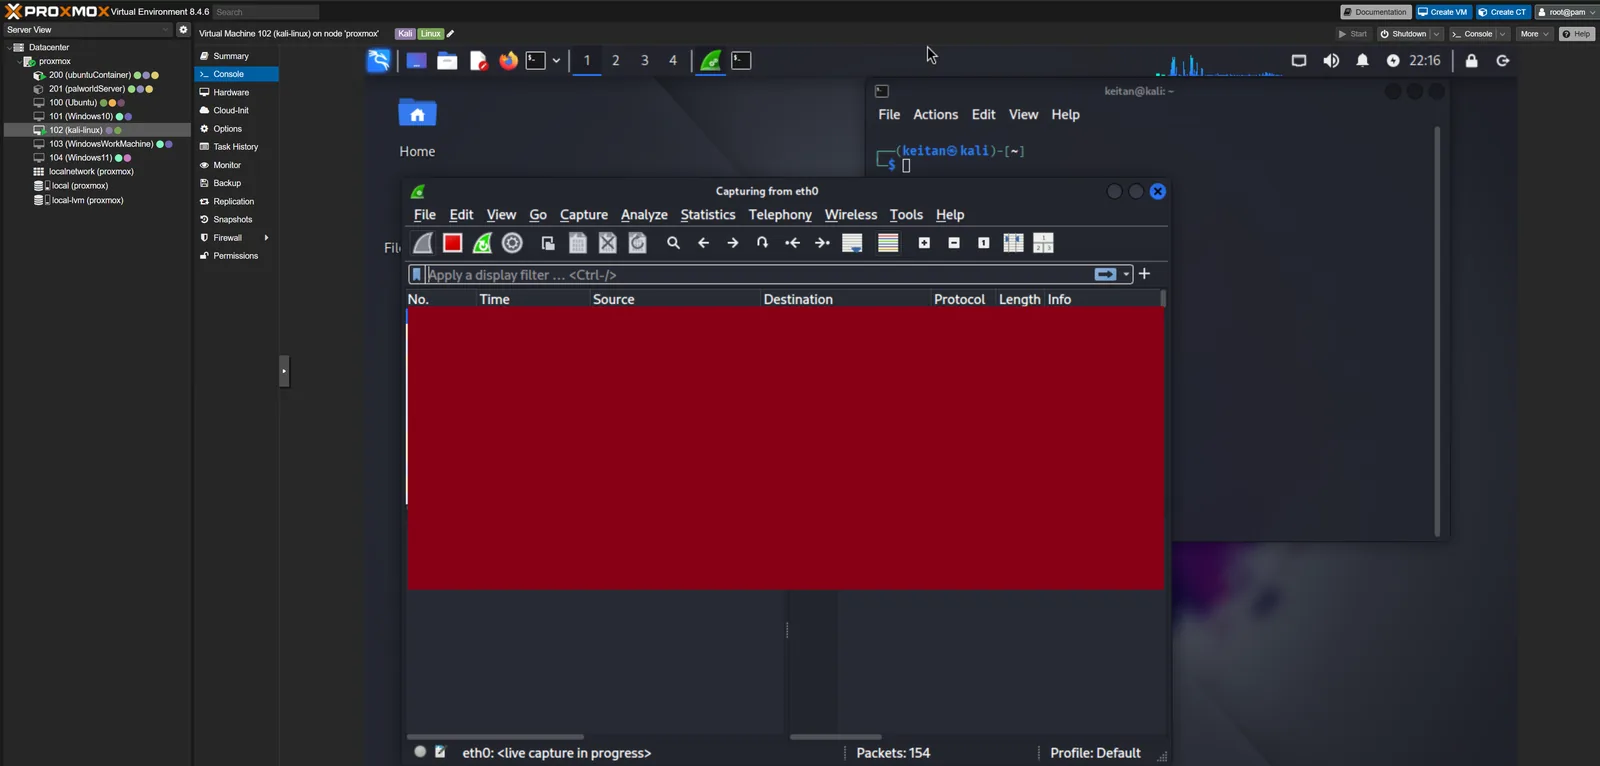Viewport: 1600px width, 766px height.
Task: Click the Kali volume speaker icon
Action: [x=1331, y=61]
